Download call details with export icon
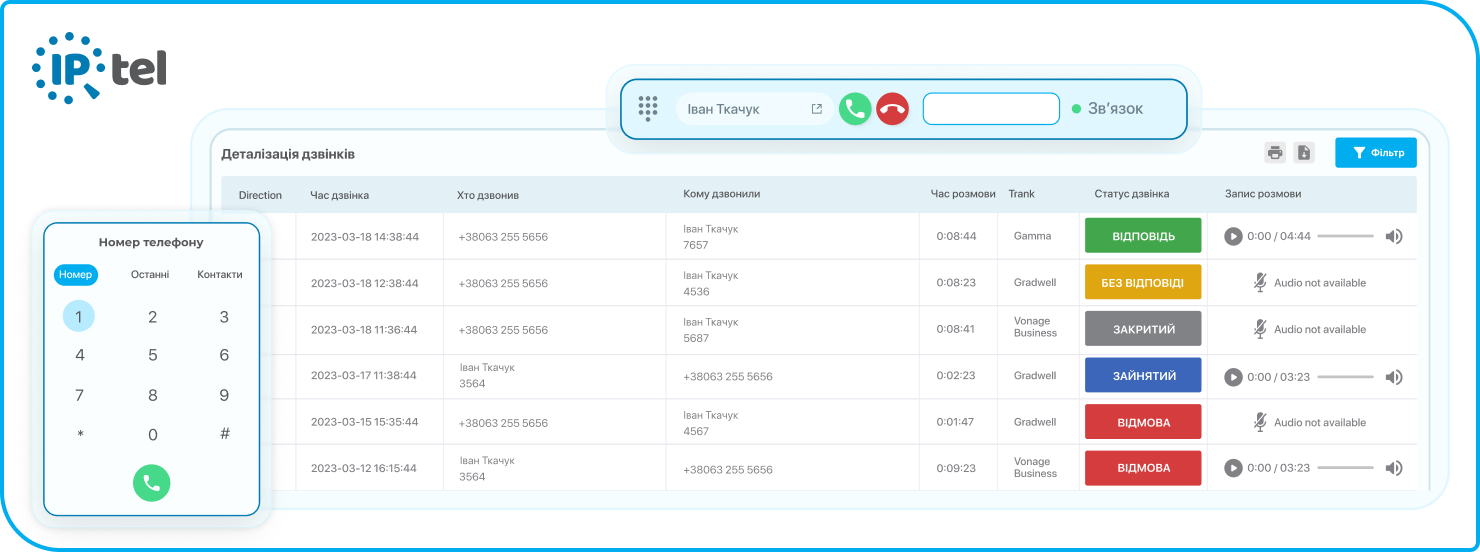The image size is (1480, 552). tap(1304, 153)
